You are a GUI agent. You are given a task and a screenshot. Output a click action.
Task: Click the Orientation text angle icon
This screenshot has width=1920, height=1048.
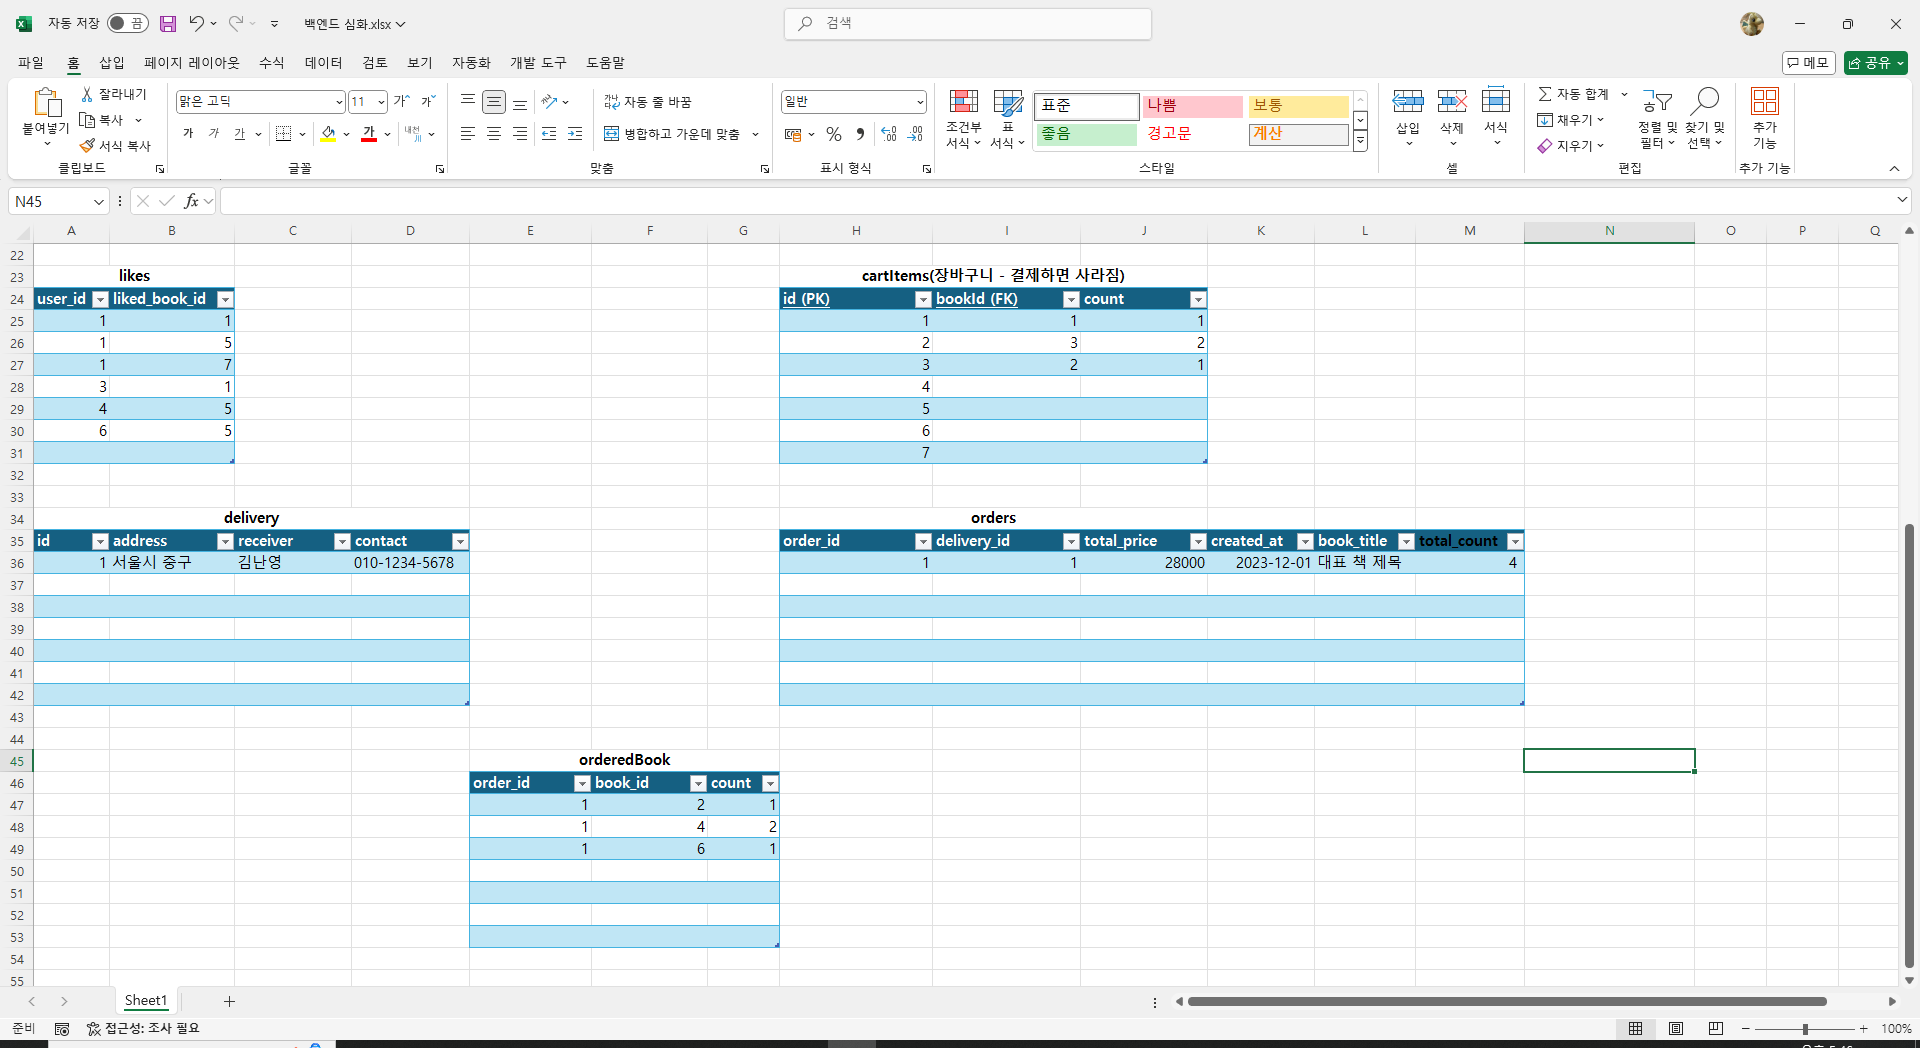coord(549,102)
